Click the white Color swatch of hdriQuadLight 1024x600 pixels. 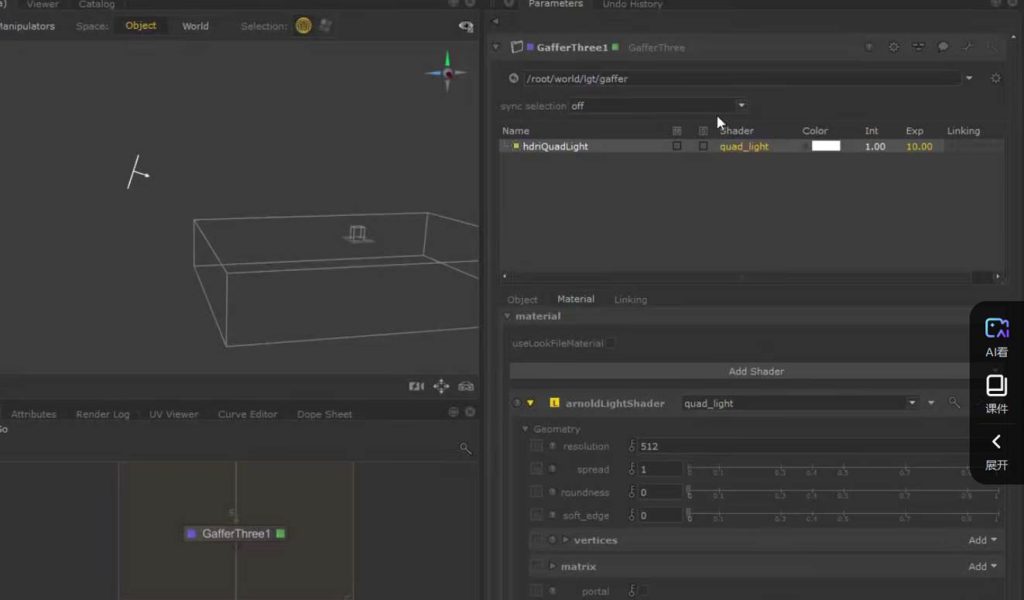pyautogui.click(x=825, y=146)
